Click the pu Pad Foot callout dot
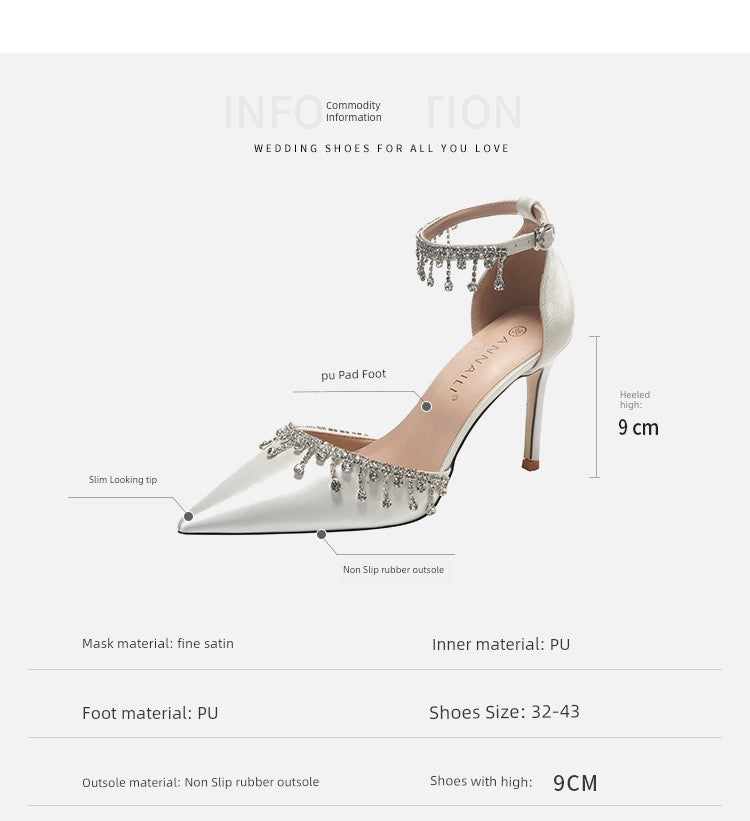Image resolution: width=750 pixels, height=821 pixels. pos(427,406)
